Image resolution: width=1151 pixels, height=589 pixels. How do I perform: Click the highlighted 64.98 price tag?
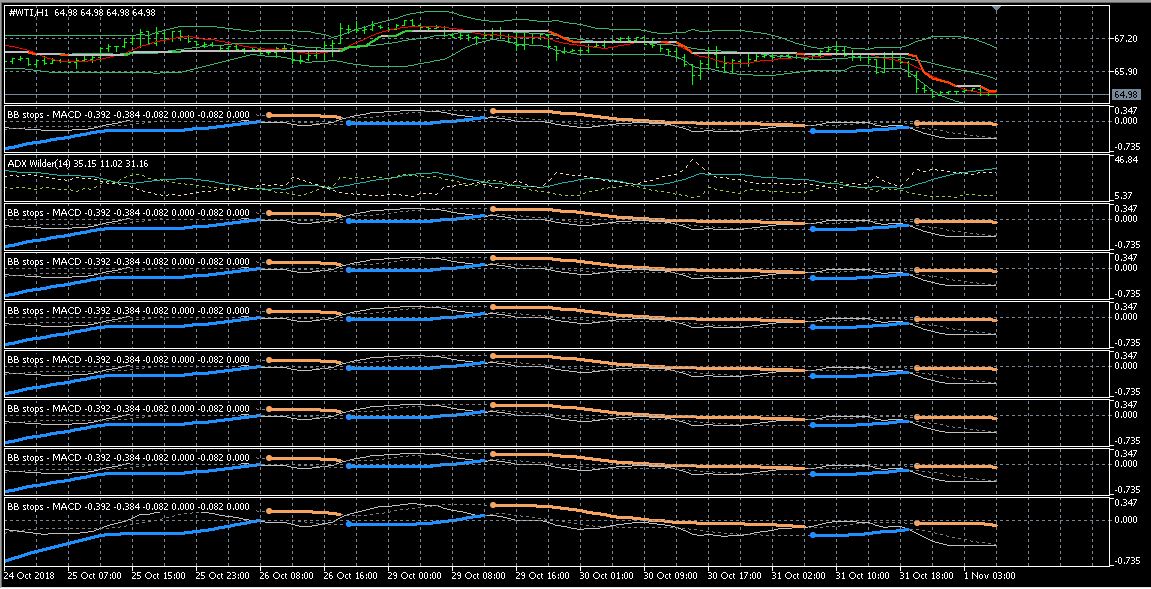point(1126,92)
